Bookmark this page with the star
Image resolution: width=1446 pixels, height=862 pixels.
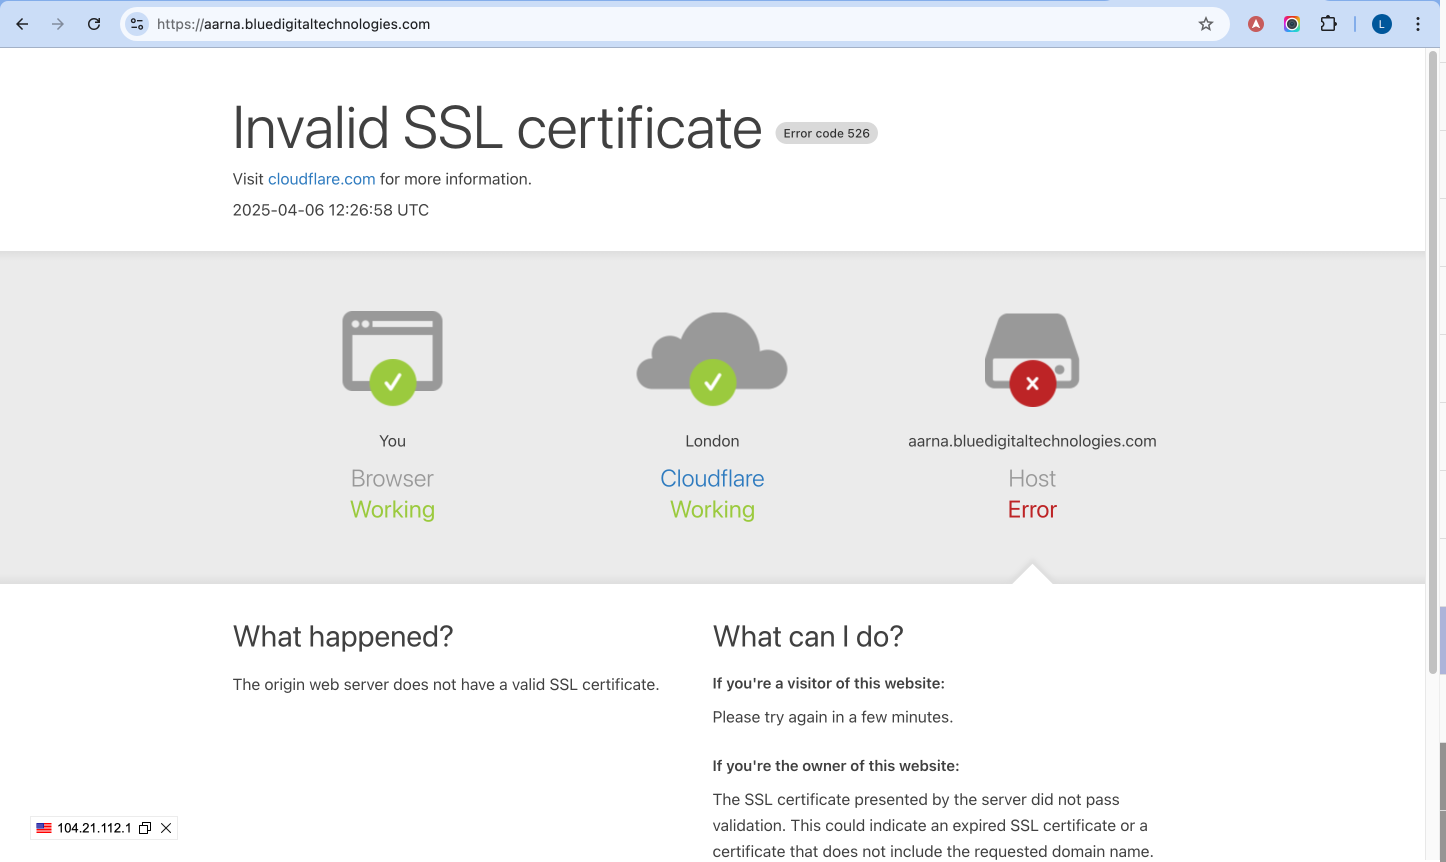coord(1206,24)
